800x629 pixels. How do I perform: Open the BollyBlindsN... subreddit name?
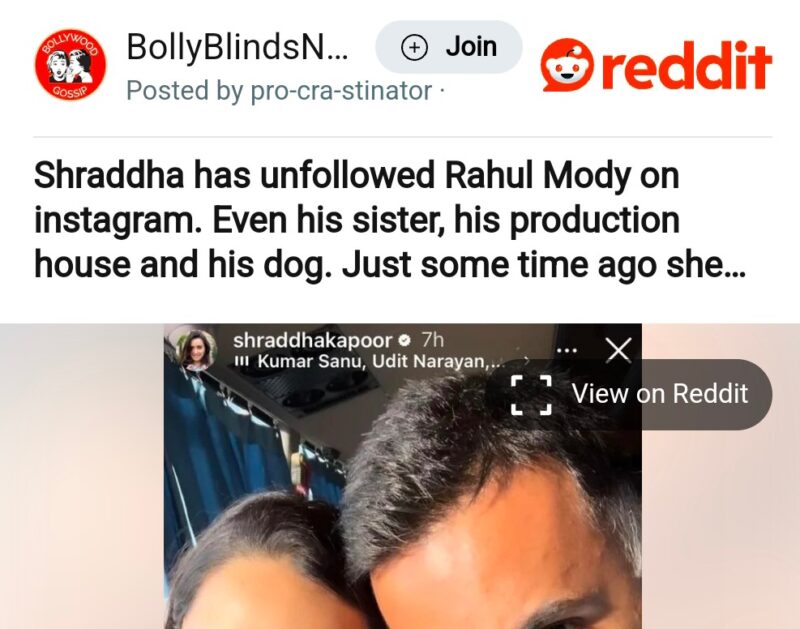(237, 46)
